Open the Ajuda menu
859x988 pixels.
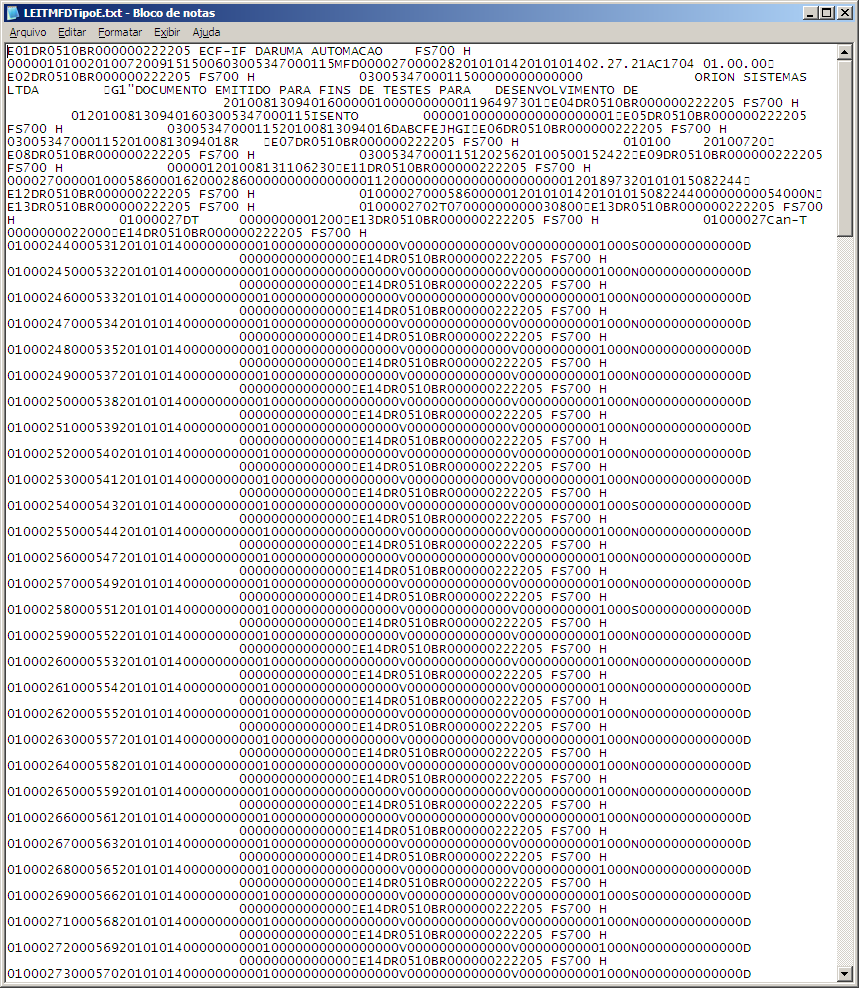[206, 32]
